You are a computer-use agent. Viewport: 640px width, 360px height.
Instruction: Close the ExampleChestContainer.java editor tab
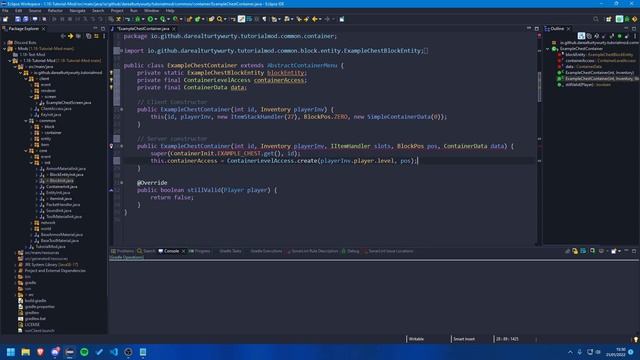click(174, 29)
